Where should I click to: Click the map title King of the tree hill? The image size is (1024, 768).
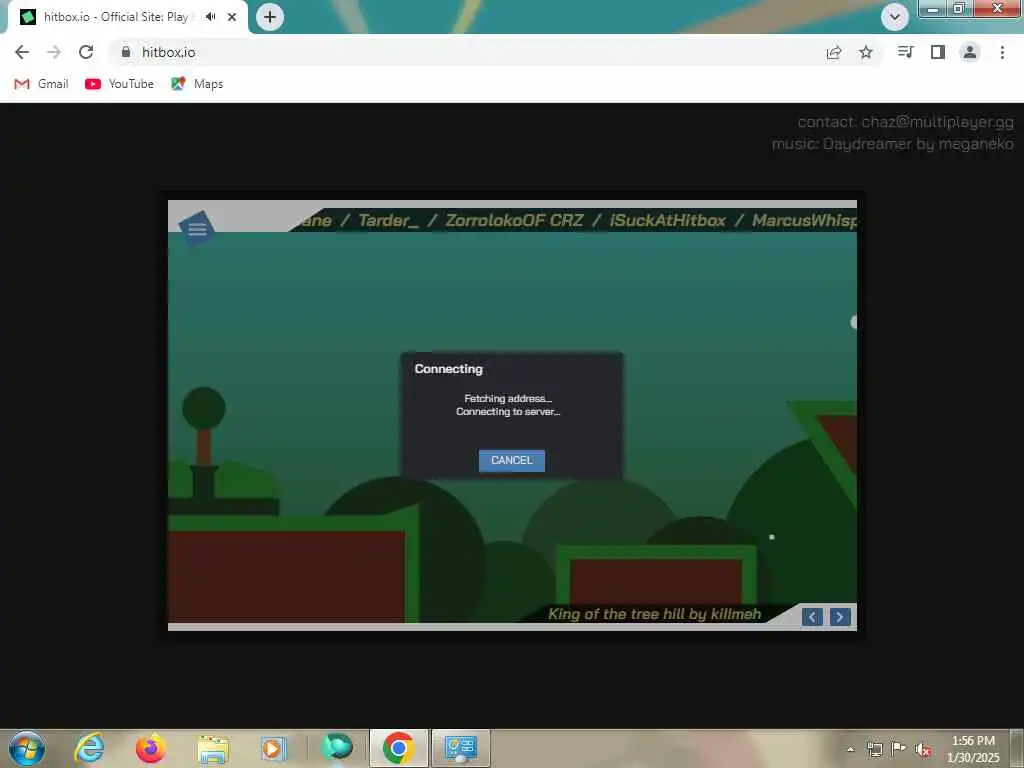[654, 614]
